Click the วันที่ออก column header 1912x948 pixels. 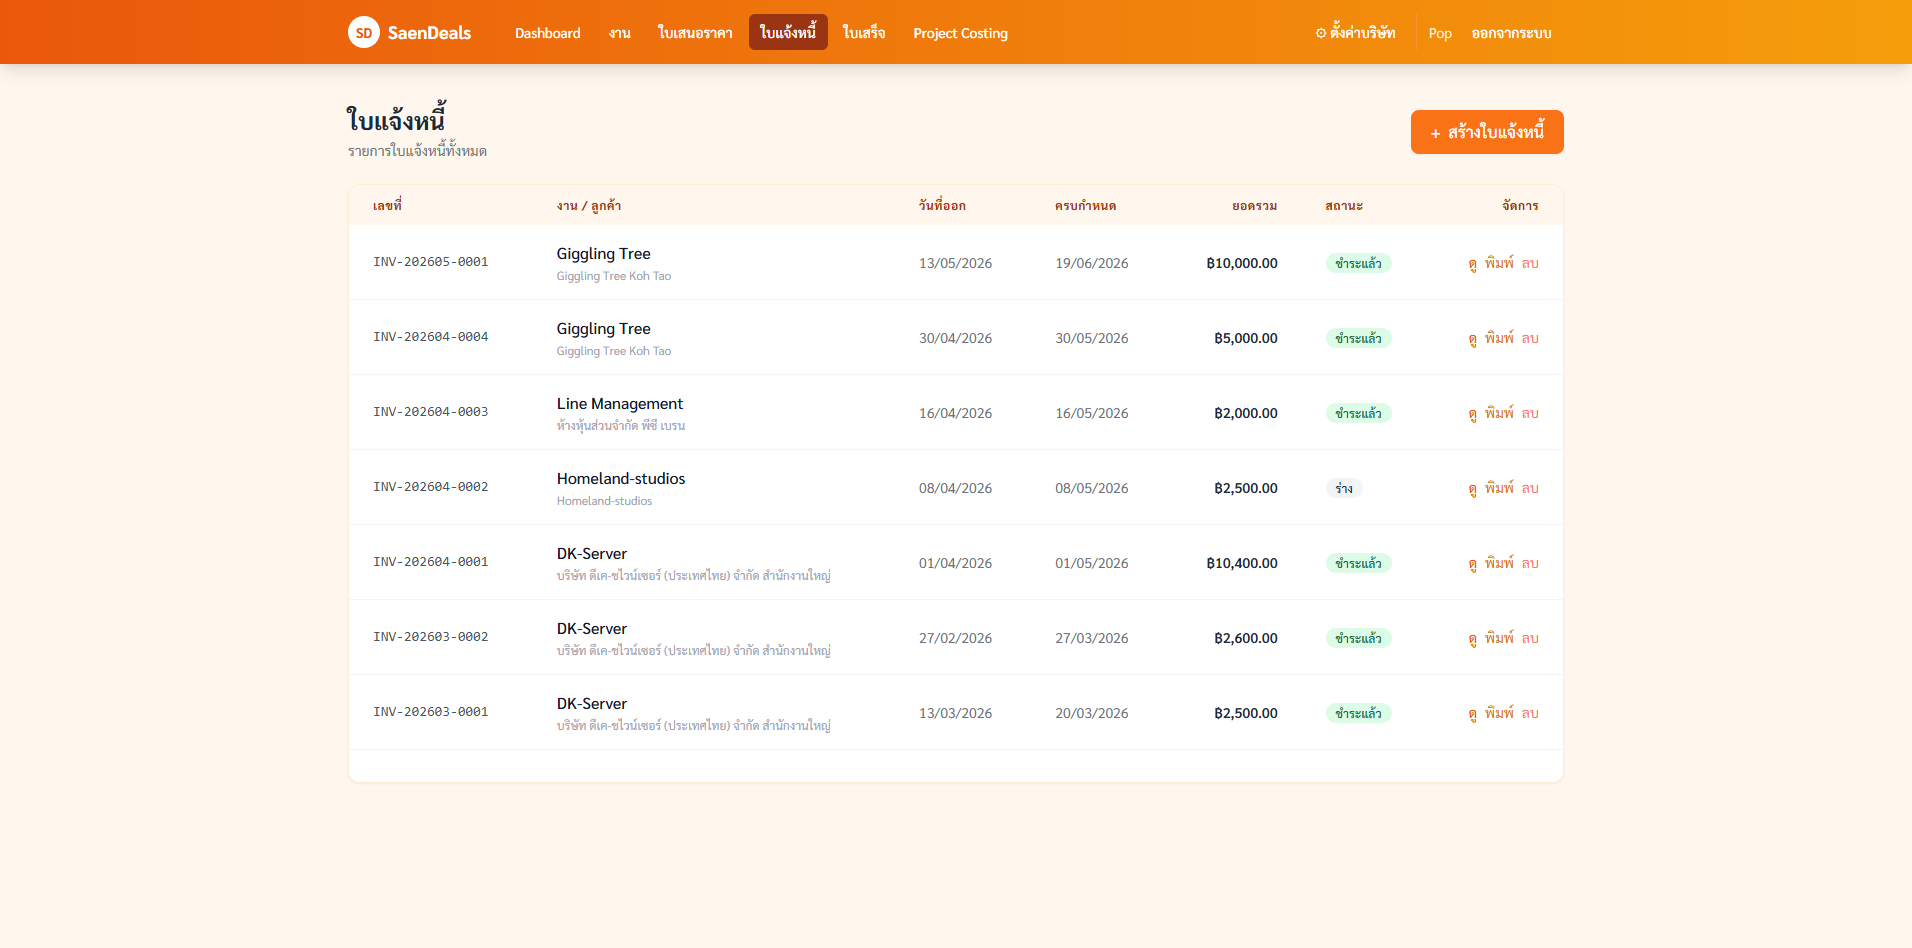(x=942, y=205)
